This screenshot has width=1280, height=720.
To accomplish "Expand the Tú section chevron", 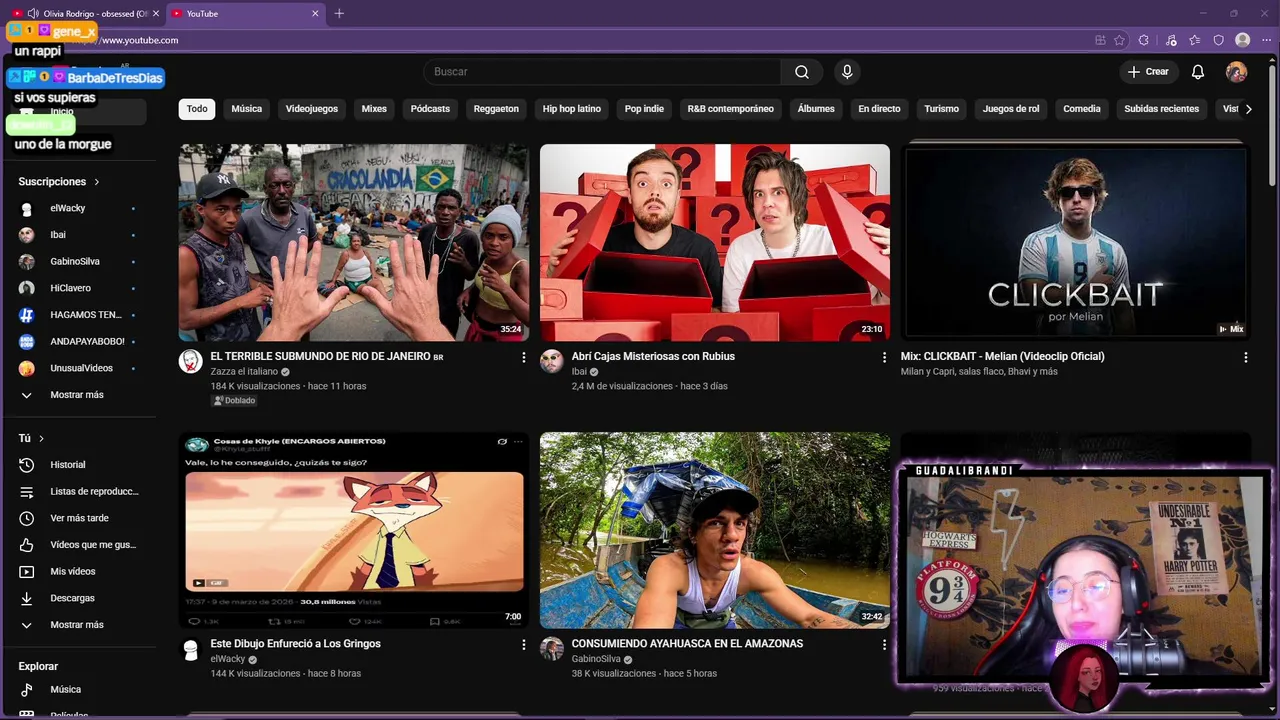I will pos(41,438).
